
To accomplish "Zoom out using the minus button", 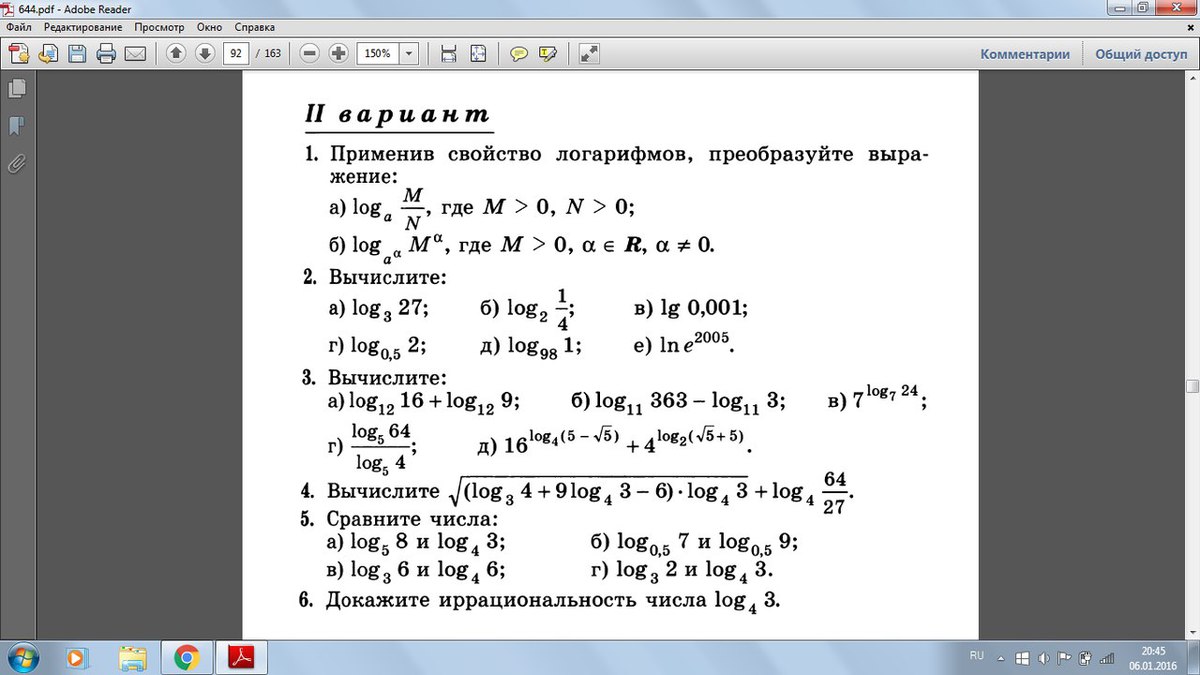I will (x=310, y=54).
